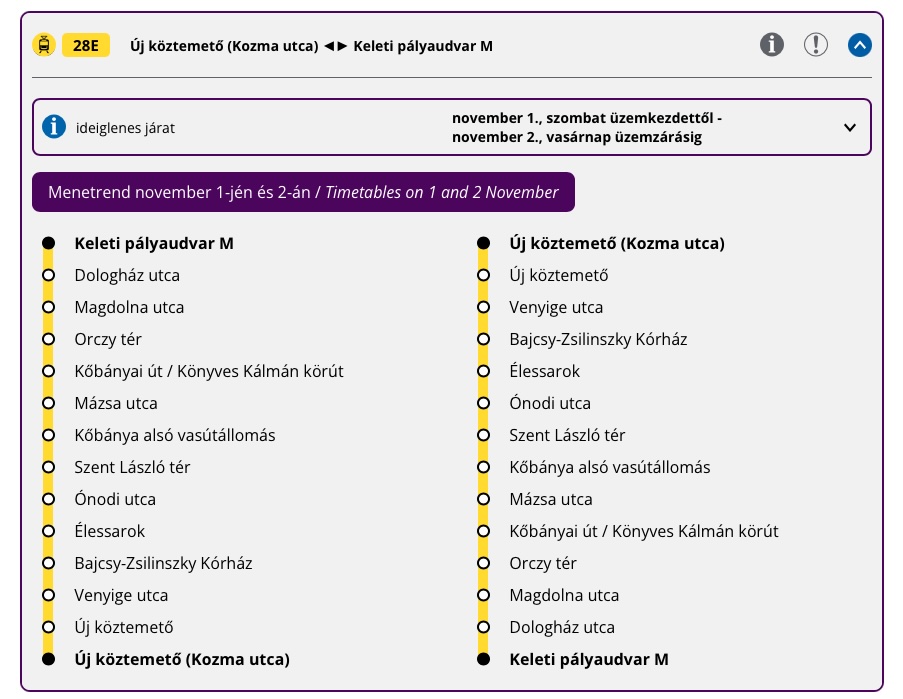Image resolution: width=903 pixels, height=699 pixels.
Task: Click the yellow 28E line badge
Action: (x=86, y=45)
